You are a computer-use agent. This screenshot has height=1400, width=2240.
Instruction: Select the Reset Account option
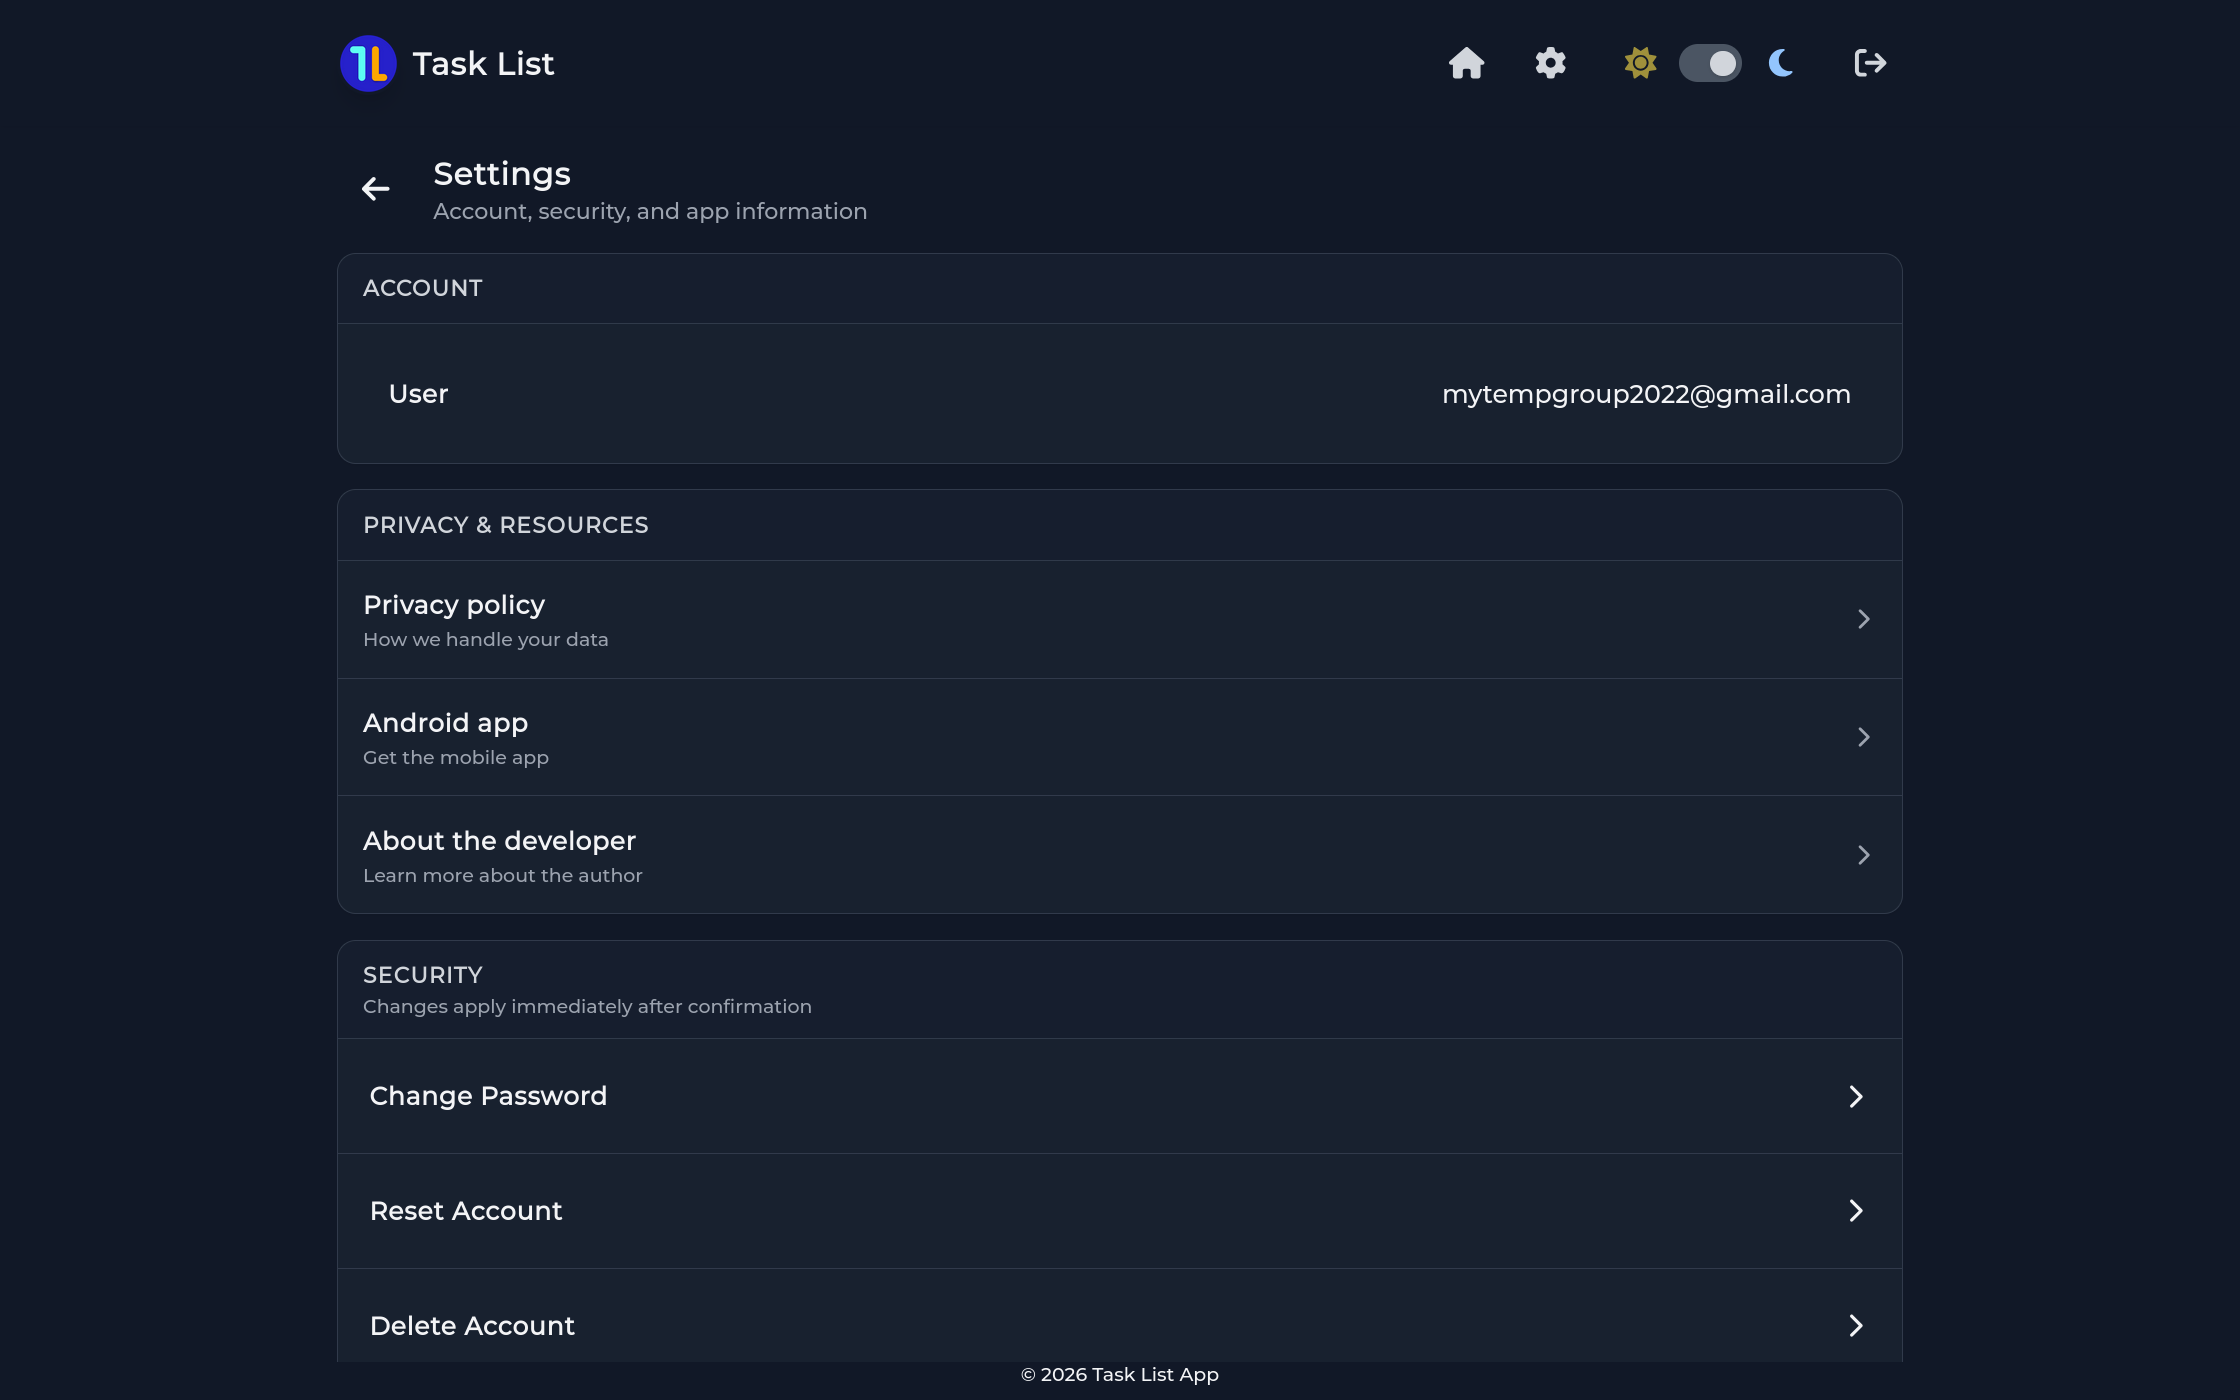pyautogui.click(x=1119, y=1211)
